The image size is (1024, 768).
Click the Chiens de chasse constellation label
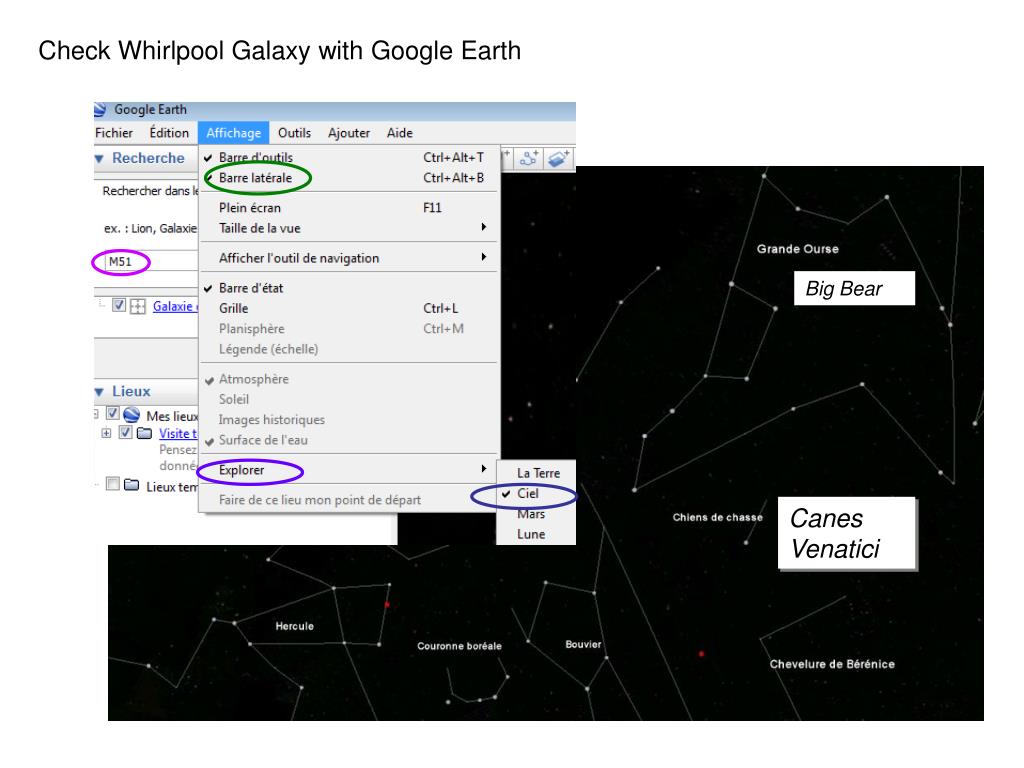tap(718, 517)
